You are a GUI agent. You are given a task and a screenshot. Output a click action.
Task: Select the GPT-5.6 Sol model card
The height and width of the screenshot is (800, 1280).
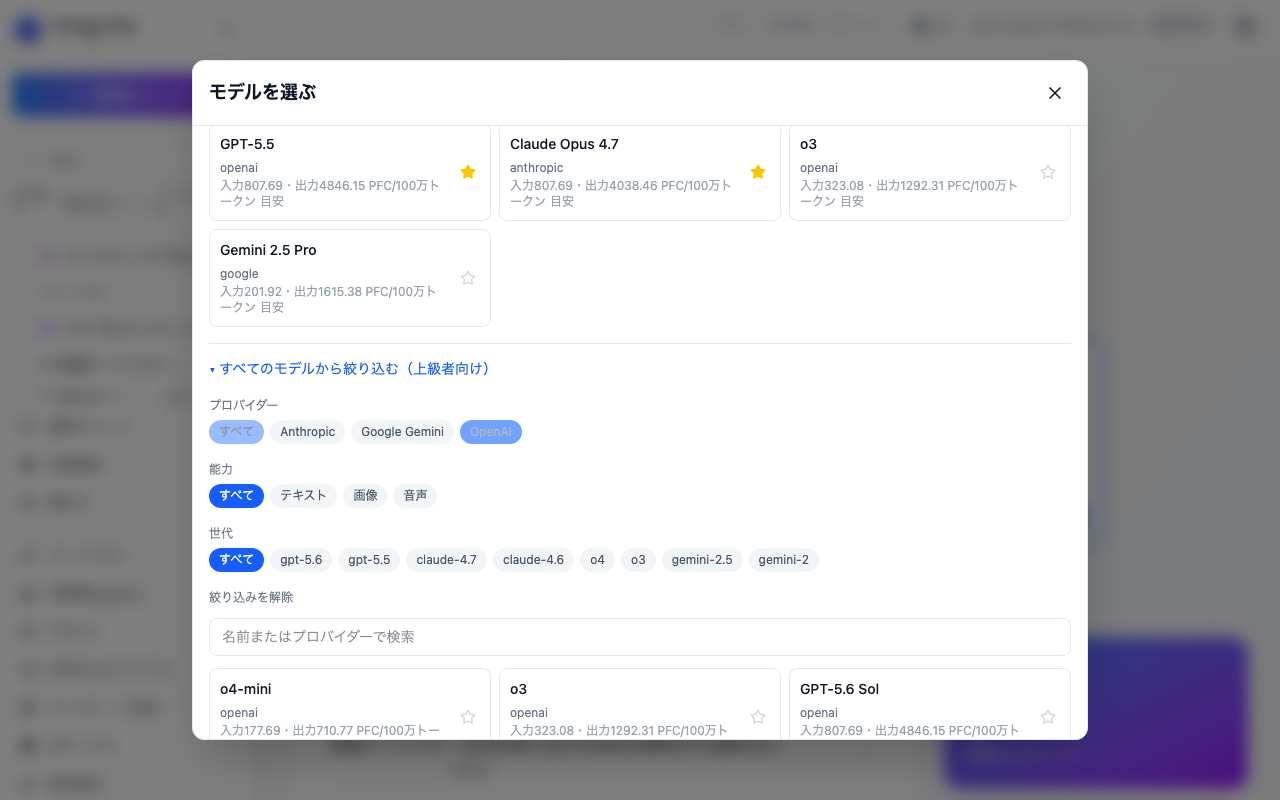tap(930, 704)
